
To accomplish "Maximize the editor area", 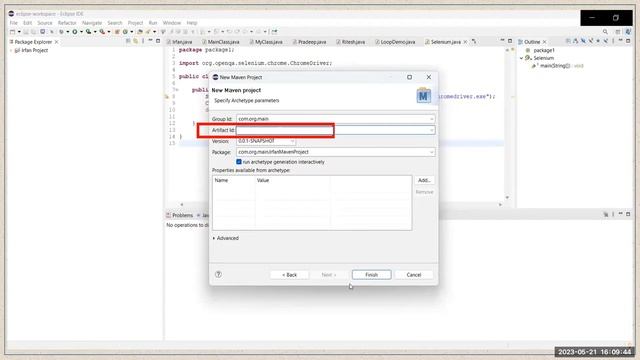I will point(510,41).
